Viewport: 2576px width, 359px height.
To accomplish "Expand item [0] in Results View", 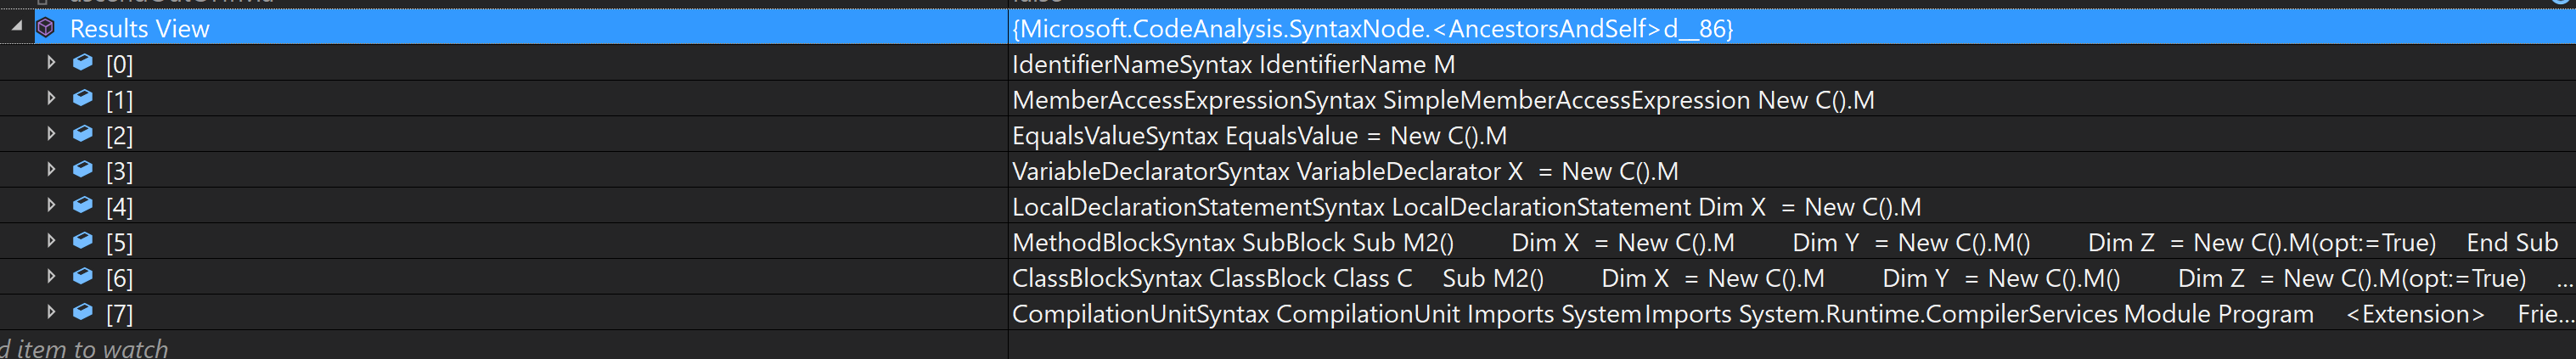I will [51, 63].
